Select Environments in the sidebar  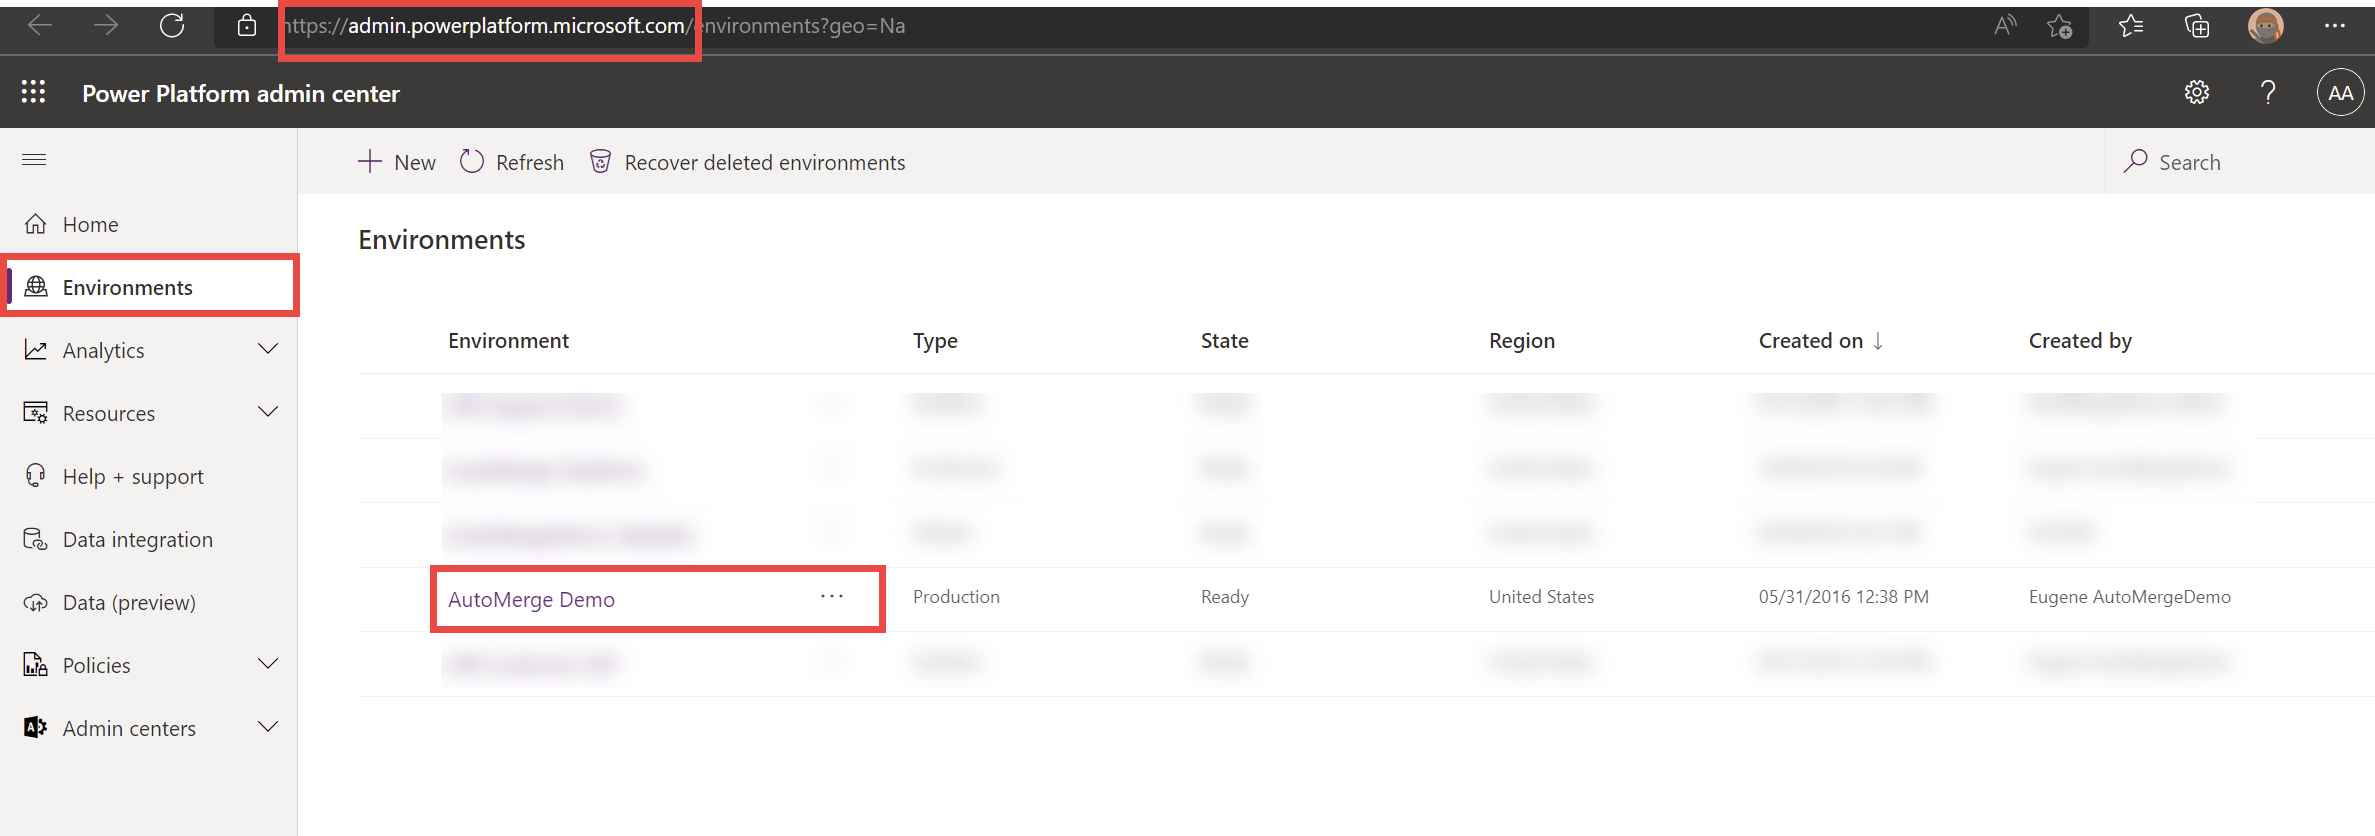(x=150, y=287)
